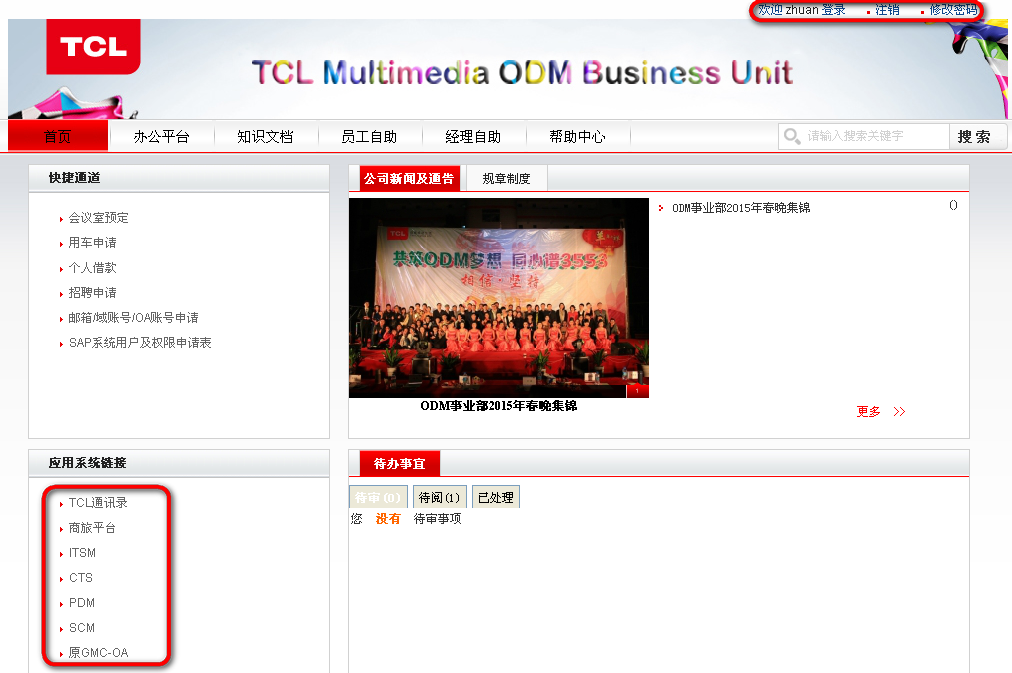Open the 会议室预定 shortcut
Viewport: 1012px width, 673px height.
pos(98,218)
